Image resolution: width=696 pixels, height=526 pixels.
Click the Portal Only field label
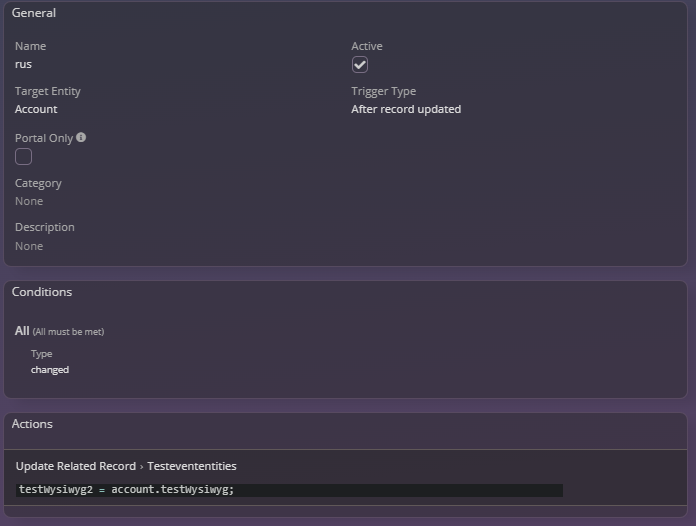[x=44, y=138]
